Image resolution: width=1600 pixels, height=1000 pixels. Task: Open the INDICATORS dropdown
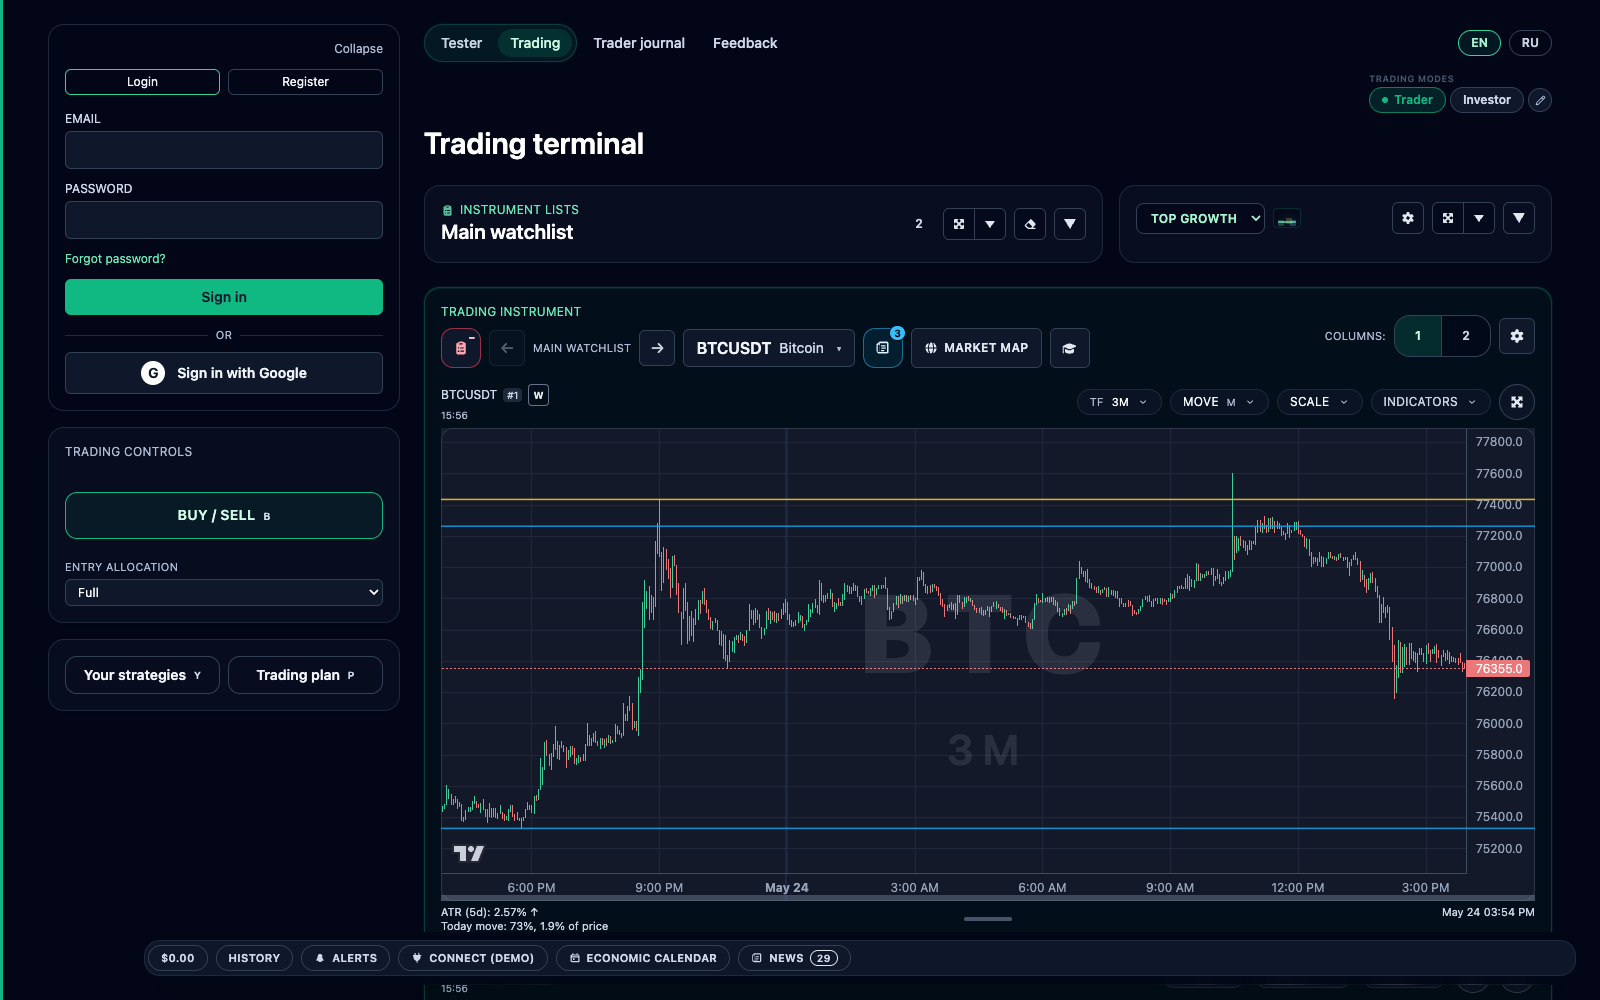[1430, 402]
